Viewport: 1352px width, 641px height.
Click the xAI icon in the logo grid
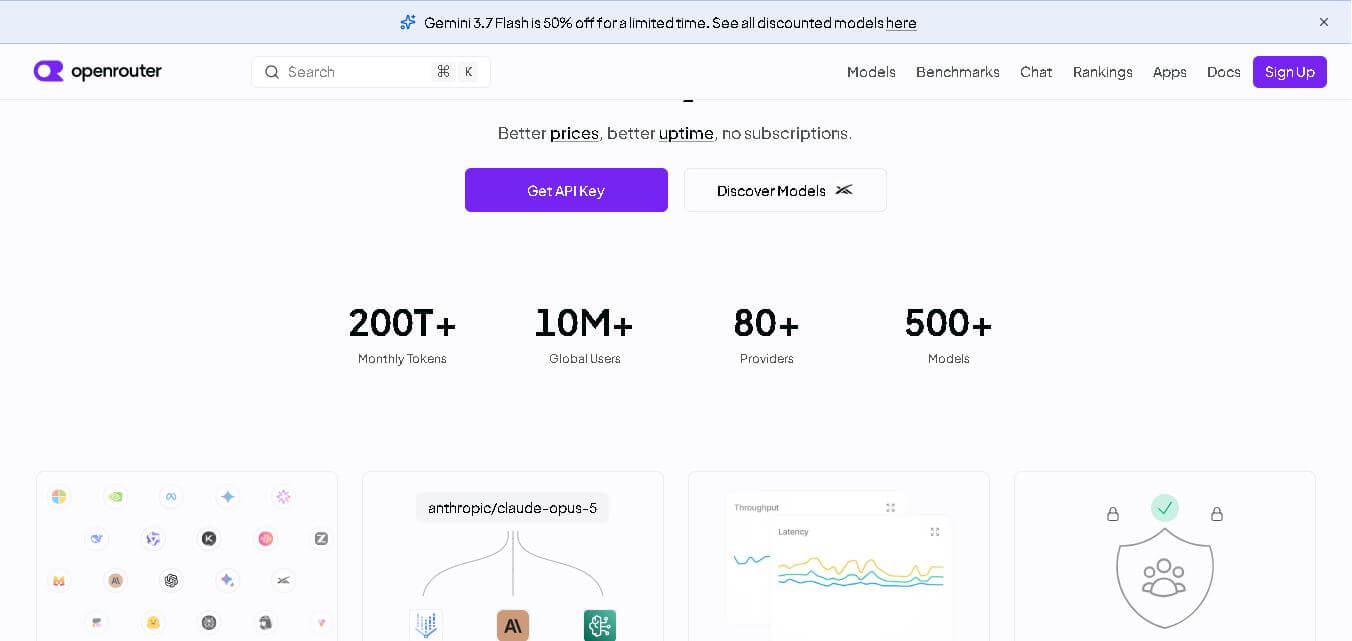pos(283,580)
